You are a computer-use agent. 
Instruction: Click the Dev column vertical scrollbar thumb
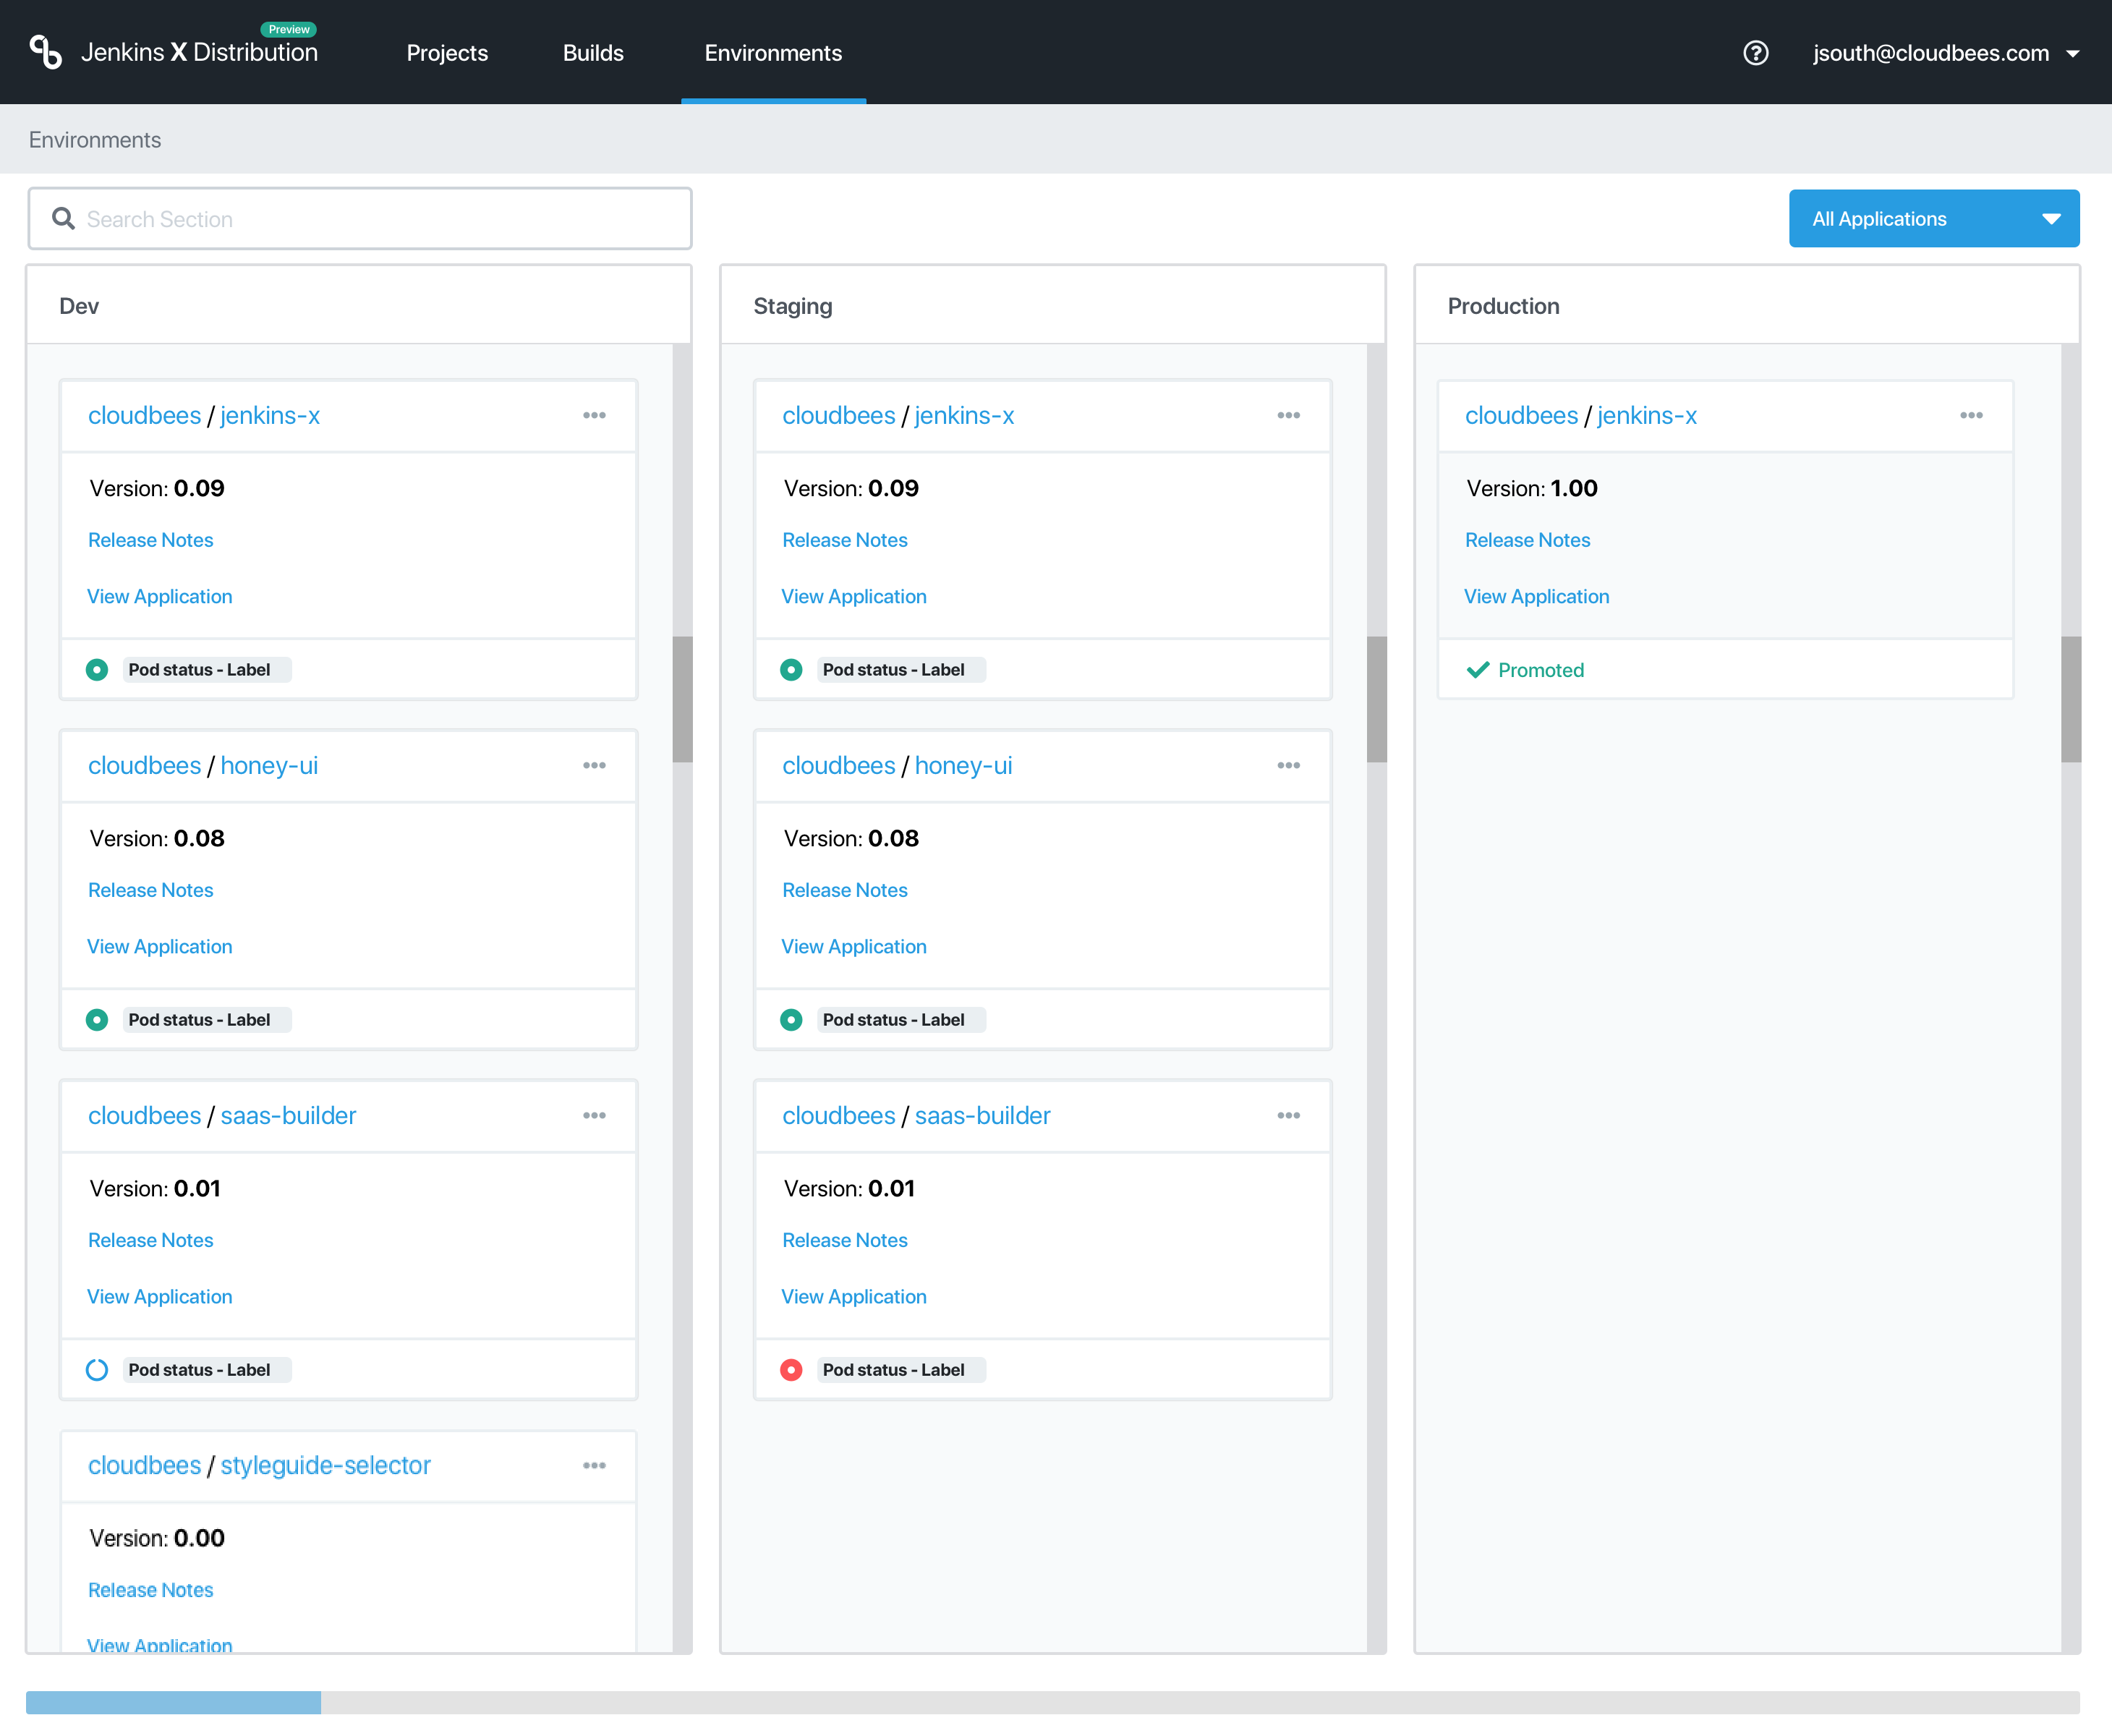[682, 699]
